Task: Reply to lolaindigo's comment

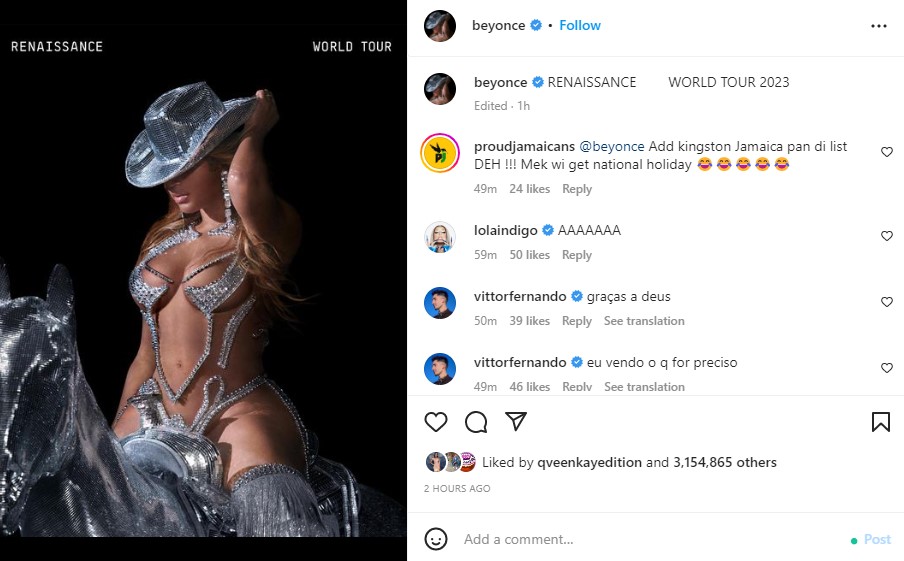Action: pyautogui.click(x=577, y=255)
